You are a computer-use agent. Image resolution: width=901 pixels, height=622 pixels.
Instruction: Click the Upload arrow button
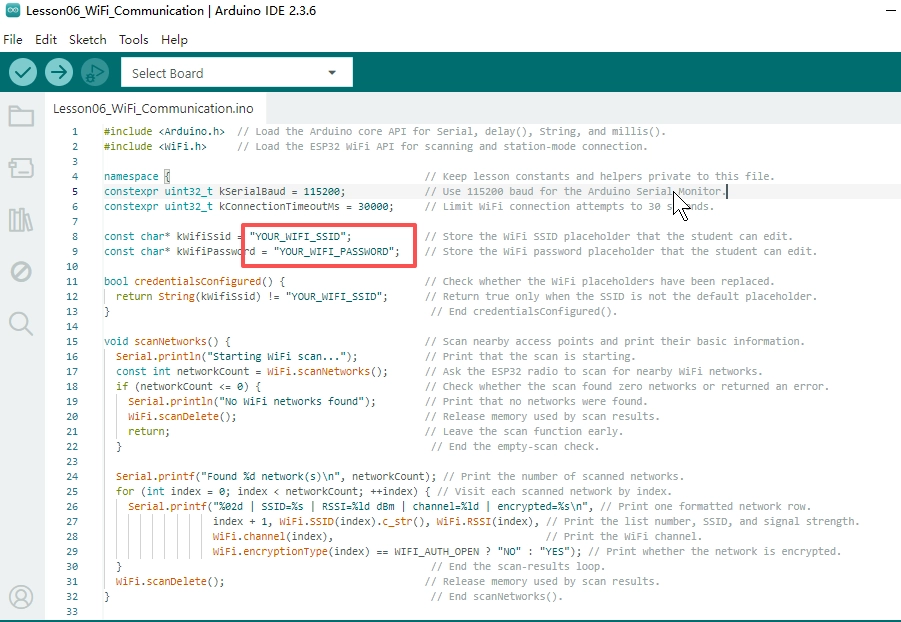click(x=59, y=72)
